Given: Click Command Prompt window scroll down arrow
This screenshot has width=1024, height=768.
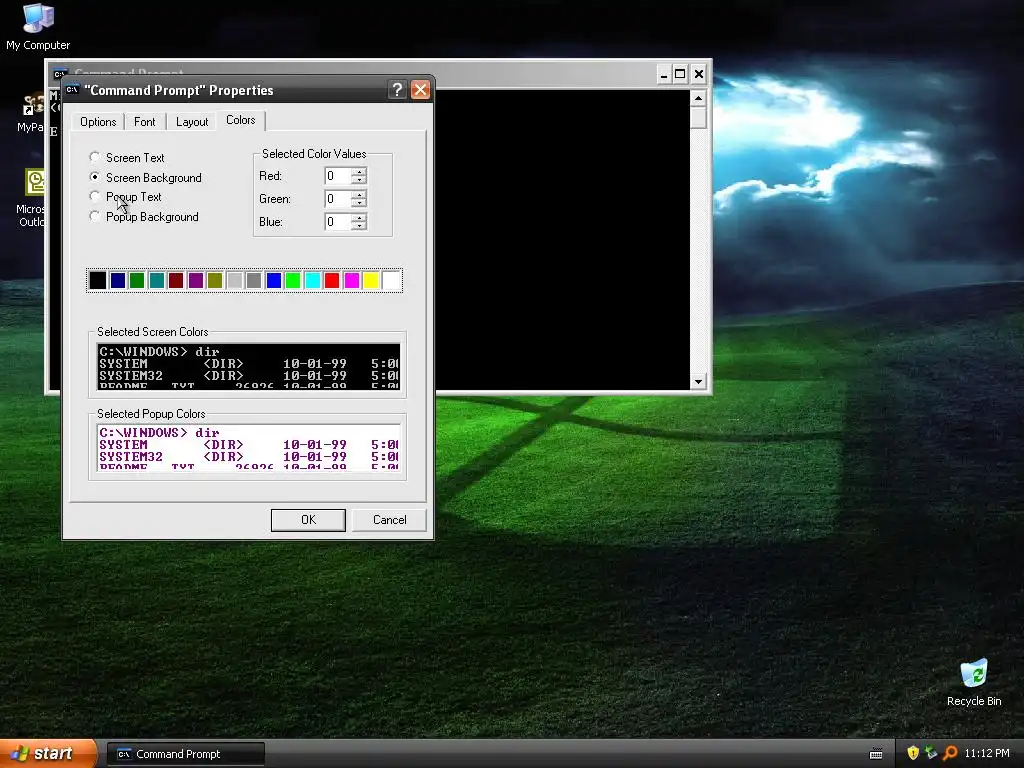Looking at the screenshot, I should [x=698, y=381].
